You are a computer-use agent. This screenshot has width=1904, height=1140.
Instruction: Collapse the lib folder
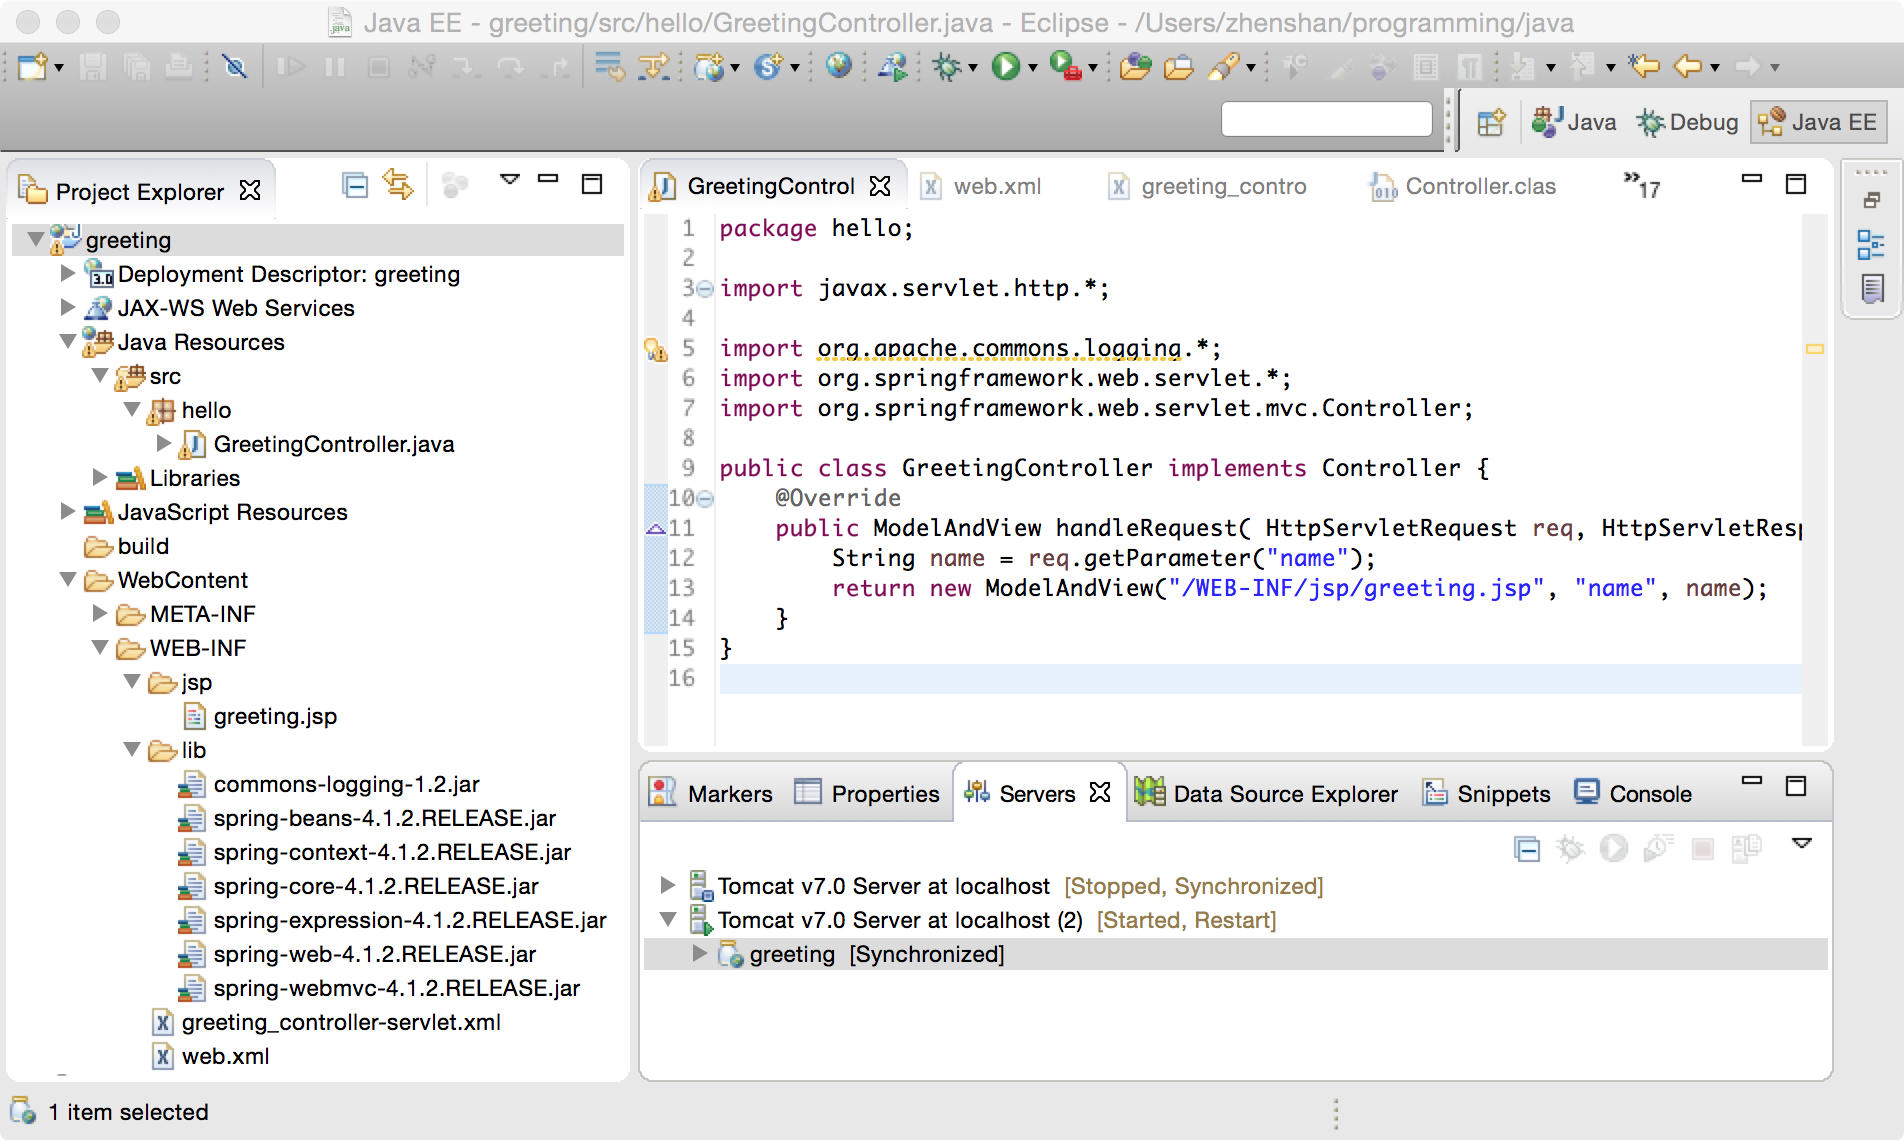click(132, 749)
